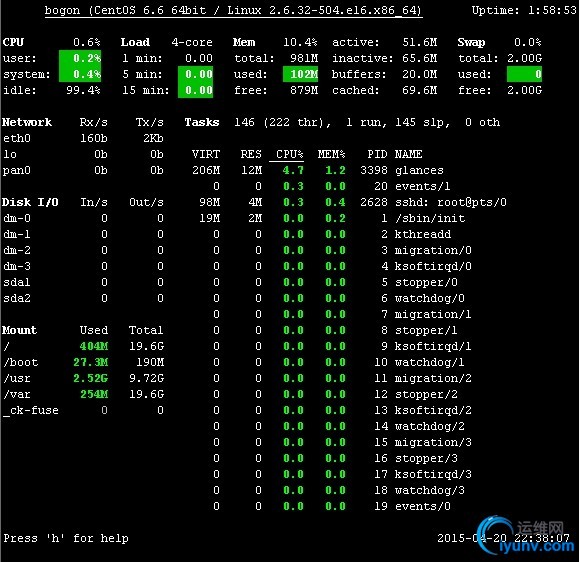Click the Out/s column header

[x=146, y=202]
